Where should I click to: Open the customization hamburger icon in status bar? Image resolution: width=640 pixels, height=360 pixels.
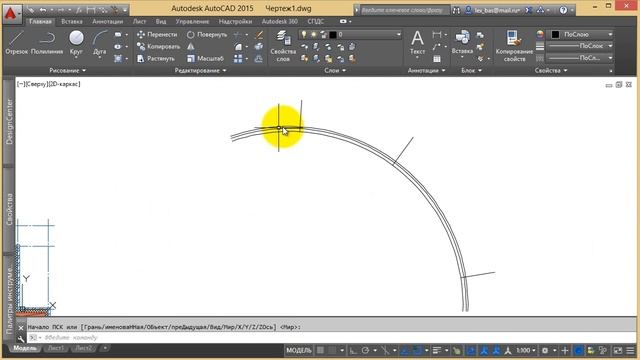pos(631,350)
